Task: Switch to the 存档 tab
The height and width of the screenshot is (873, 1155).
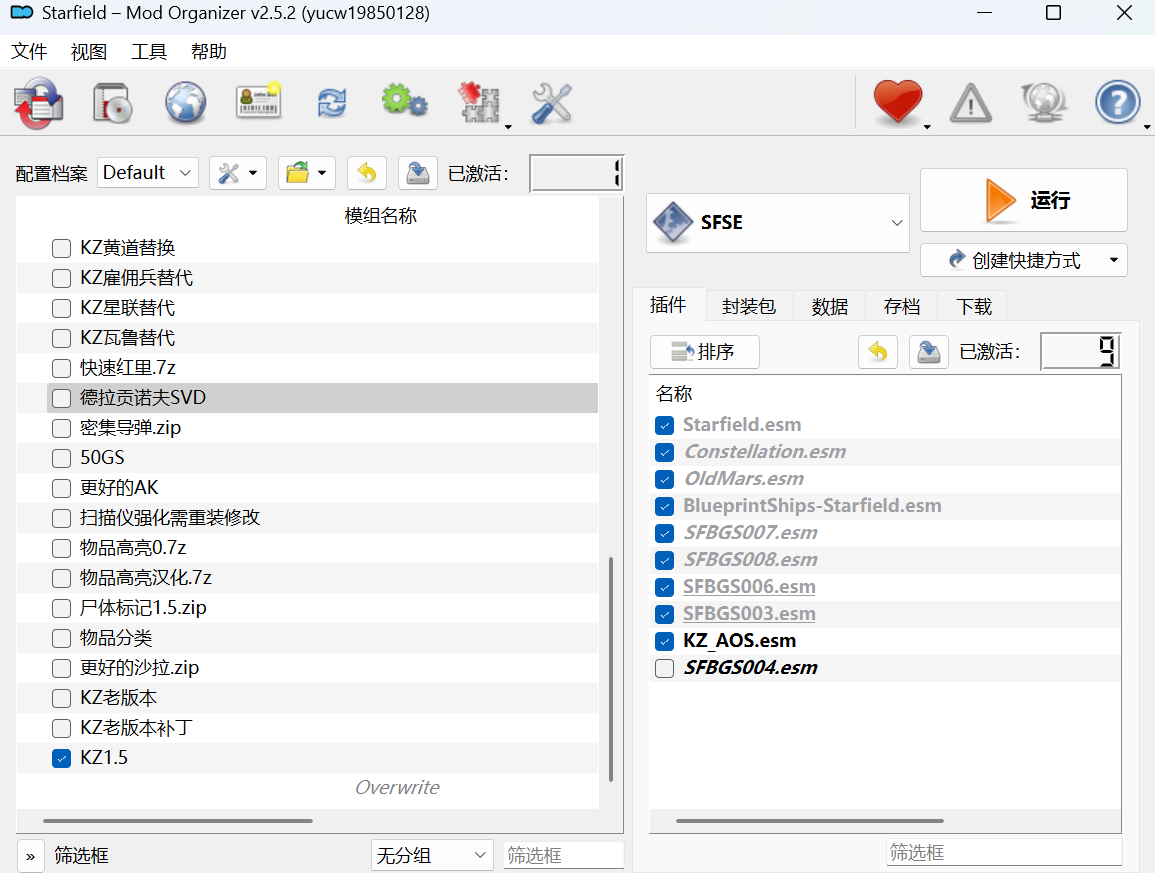Action: tap(902, 306)
